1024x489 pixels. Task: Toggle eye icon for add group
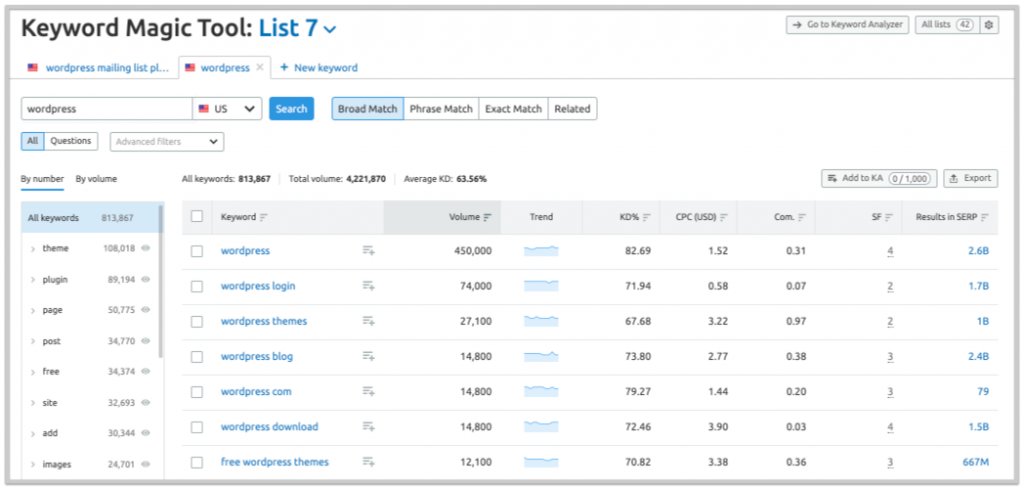tap(146, 434)
